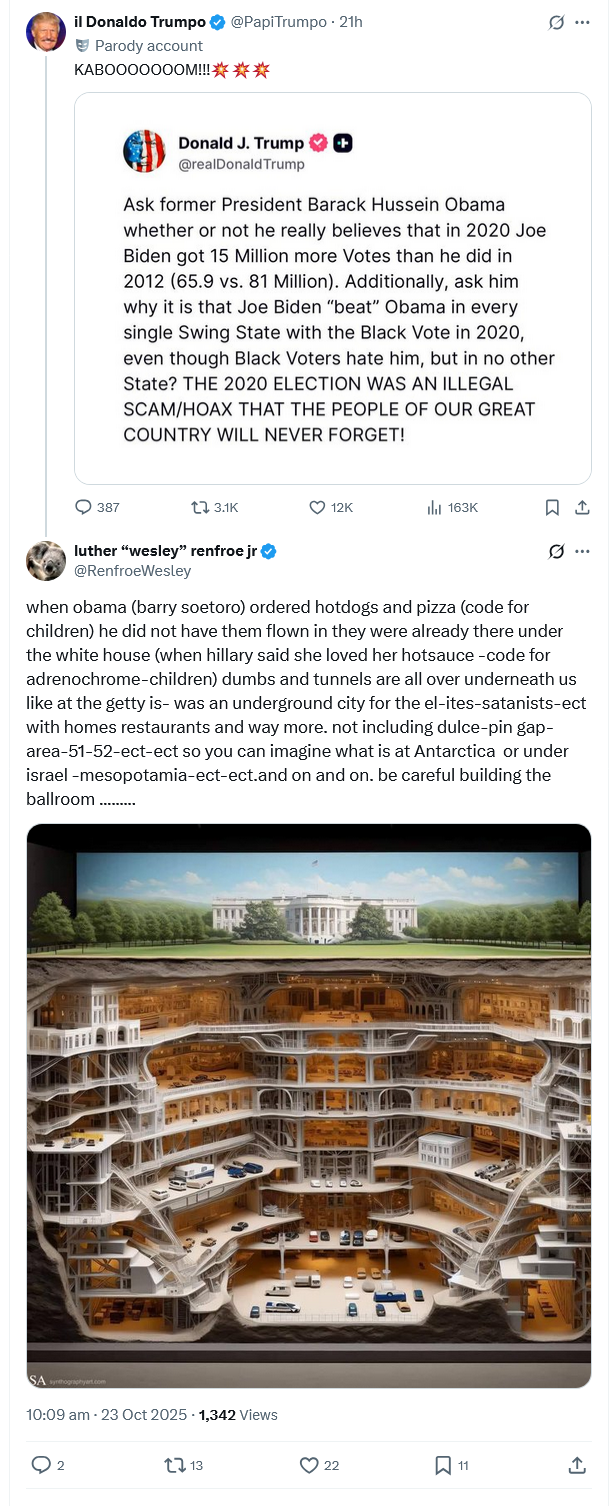Open the @RenfroeWesley handle link

click(x=132, y=570)
